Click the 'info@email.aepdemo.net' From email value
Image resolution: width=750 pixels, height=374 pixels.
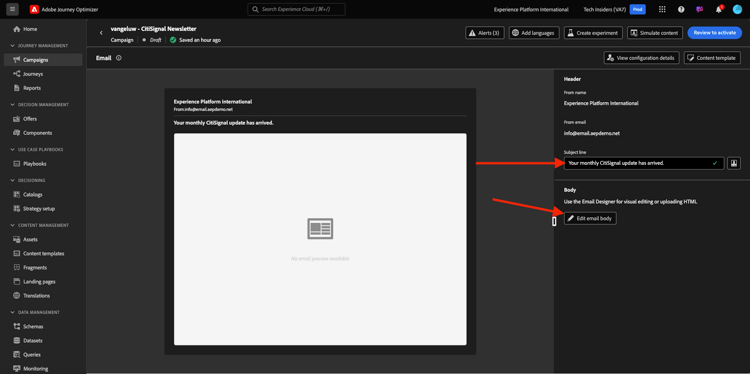pyautogui.click(x=592, y=133)
